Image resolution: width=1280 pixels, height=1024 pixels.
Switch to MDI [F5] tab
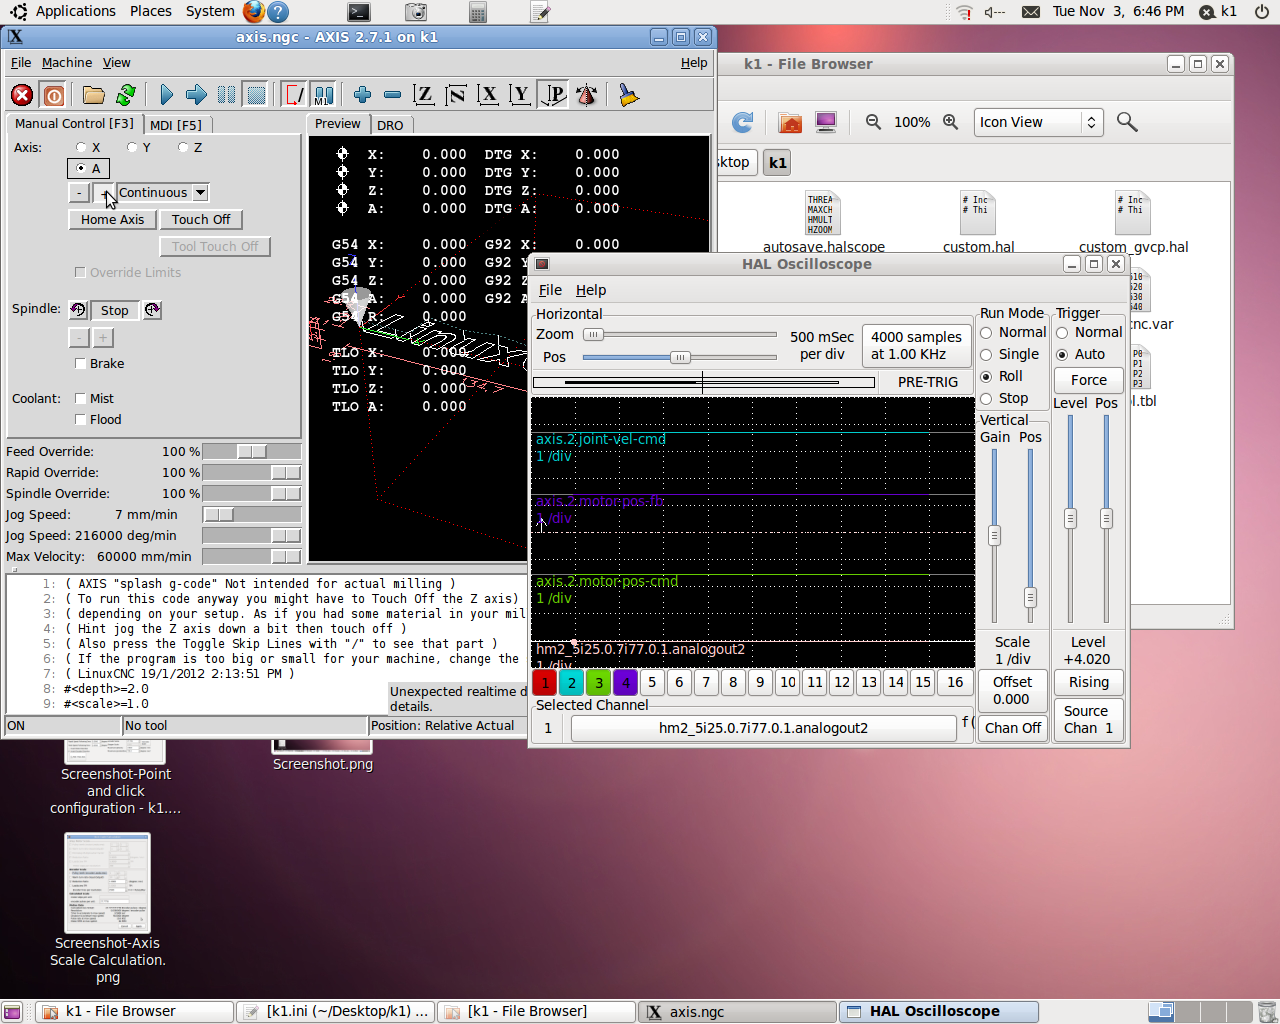point(176,125)
